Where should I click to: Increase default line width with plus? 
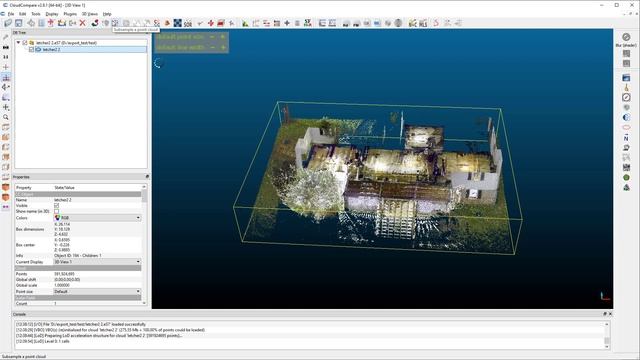pyautogui.click(x=223, y=47)
